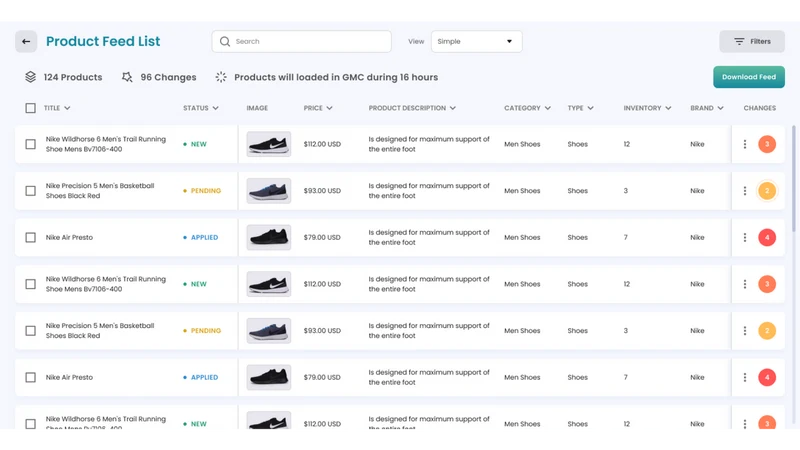Click the layers icon beside 124 Products

(31, 77)
